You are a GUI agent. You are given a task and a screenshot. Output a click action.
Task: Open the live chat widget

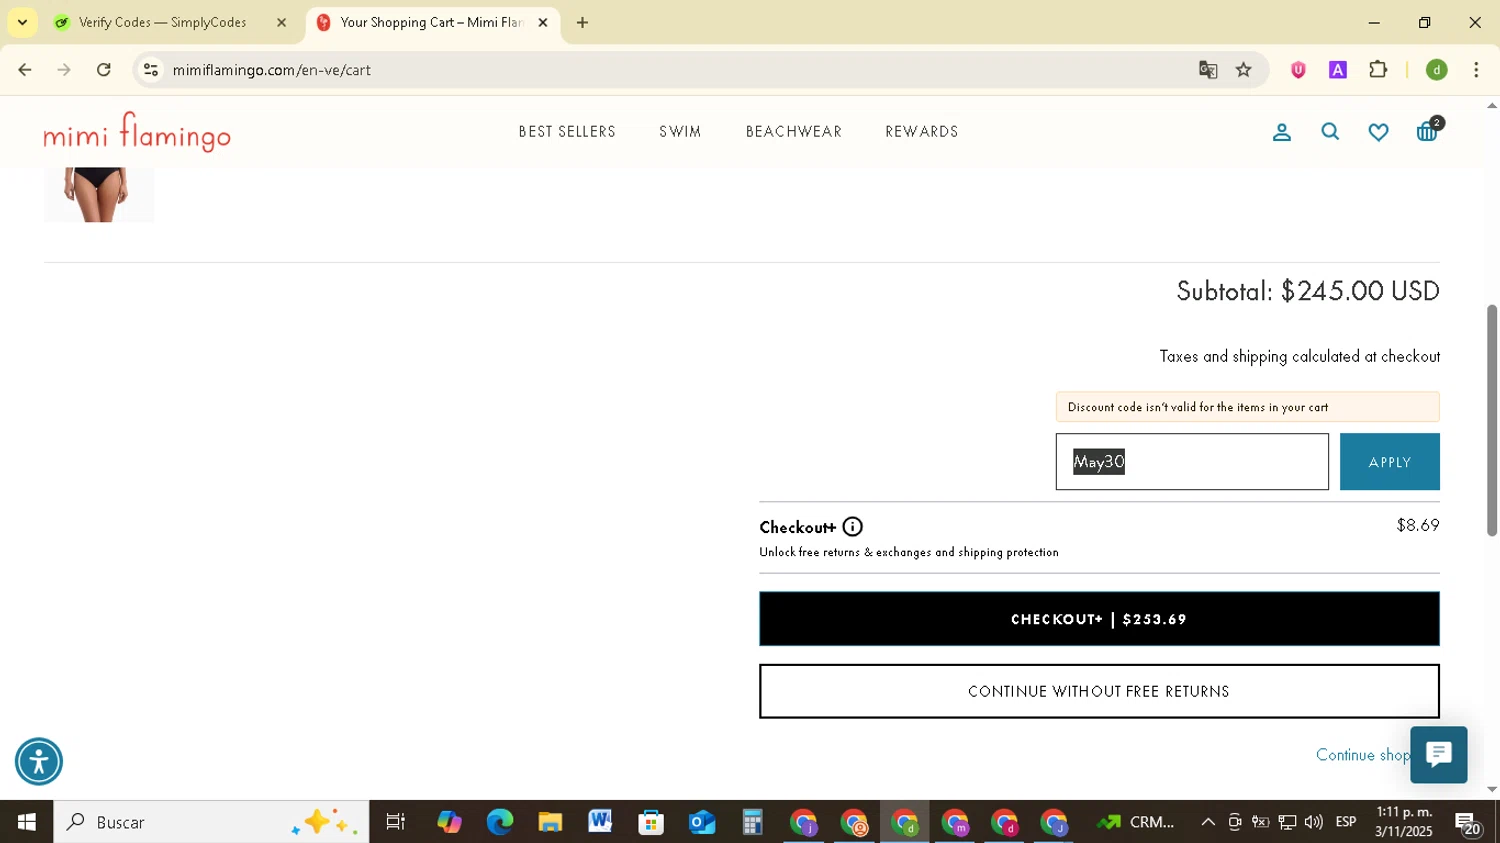coord(1438,754)
